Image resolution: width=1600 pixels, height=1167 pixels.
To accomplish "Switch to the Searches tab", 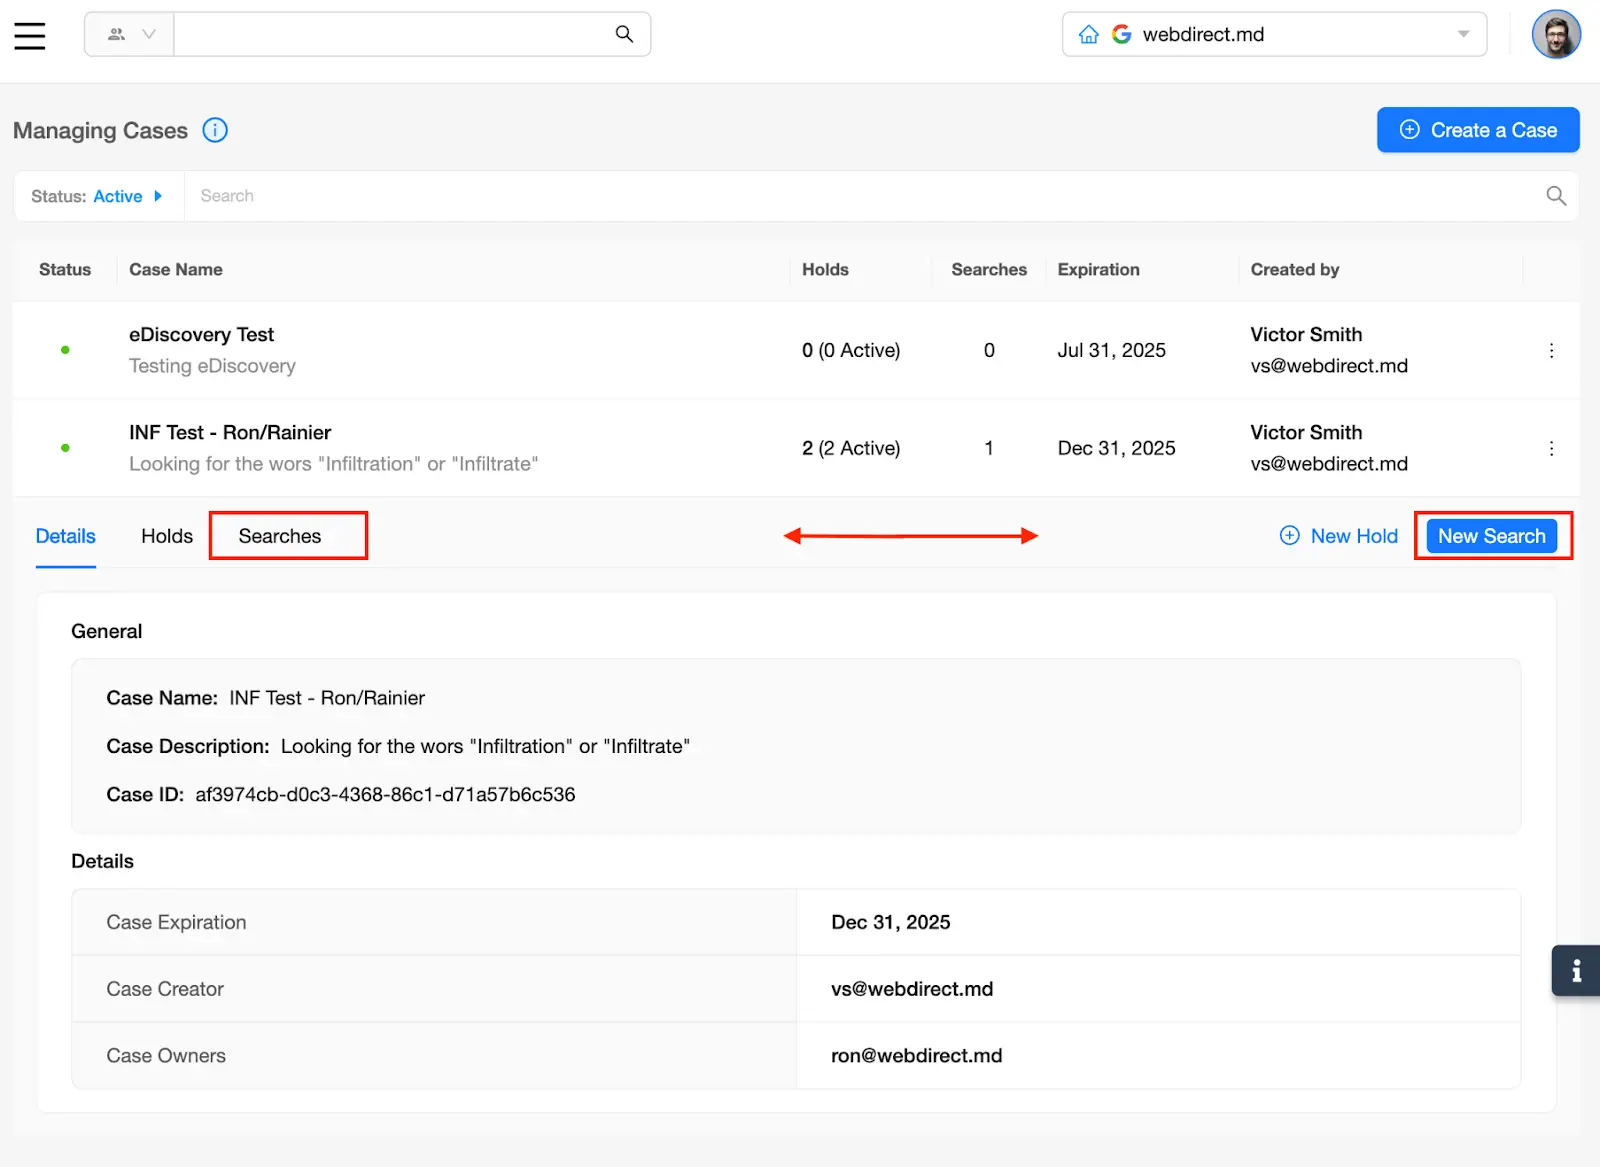I will pyautogui.click(x=279, y=536).
